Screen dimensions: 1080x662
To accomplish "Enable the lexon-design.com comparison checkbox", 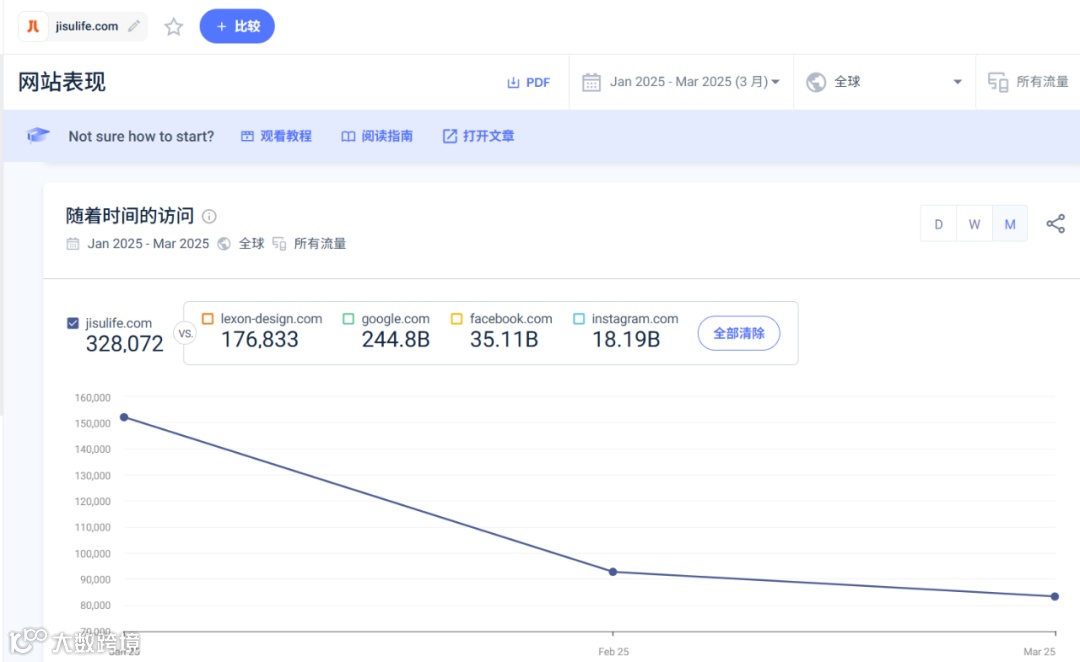I will point(207,319).
